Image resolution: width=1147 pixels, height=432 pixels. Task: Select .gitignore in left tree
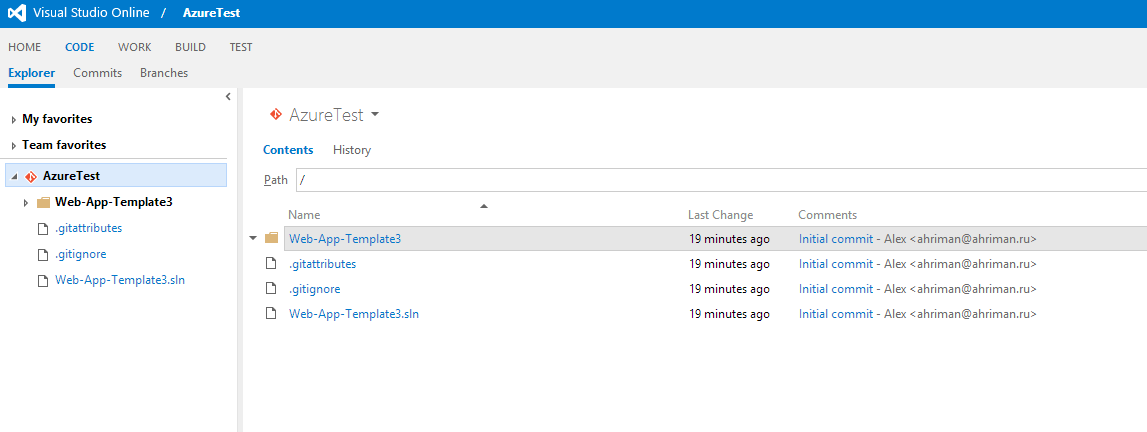[80, 254]
